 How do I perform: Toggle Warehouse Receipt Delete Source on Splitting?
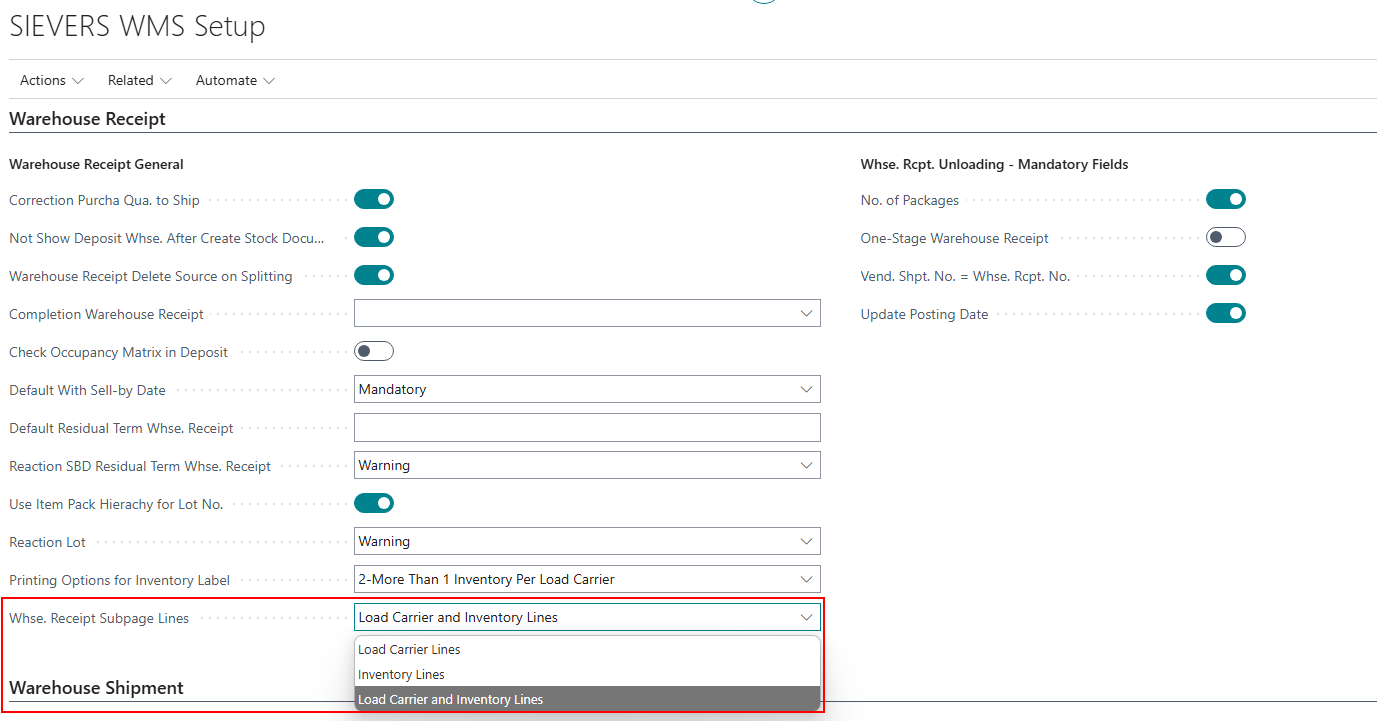point(374,276)
